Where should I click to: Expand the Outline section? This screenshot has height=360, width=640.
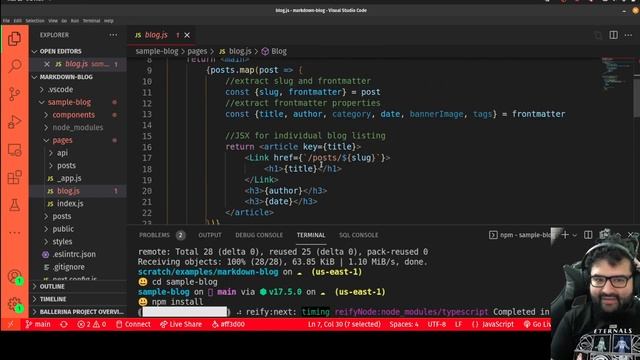click(x=78, y=287)
